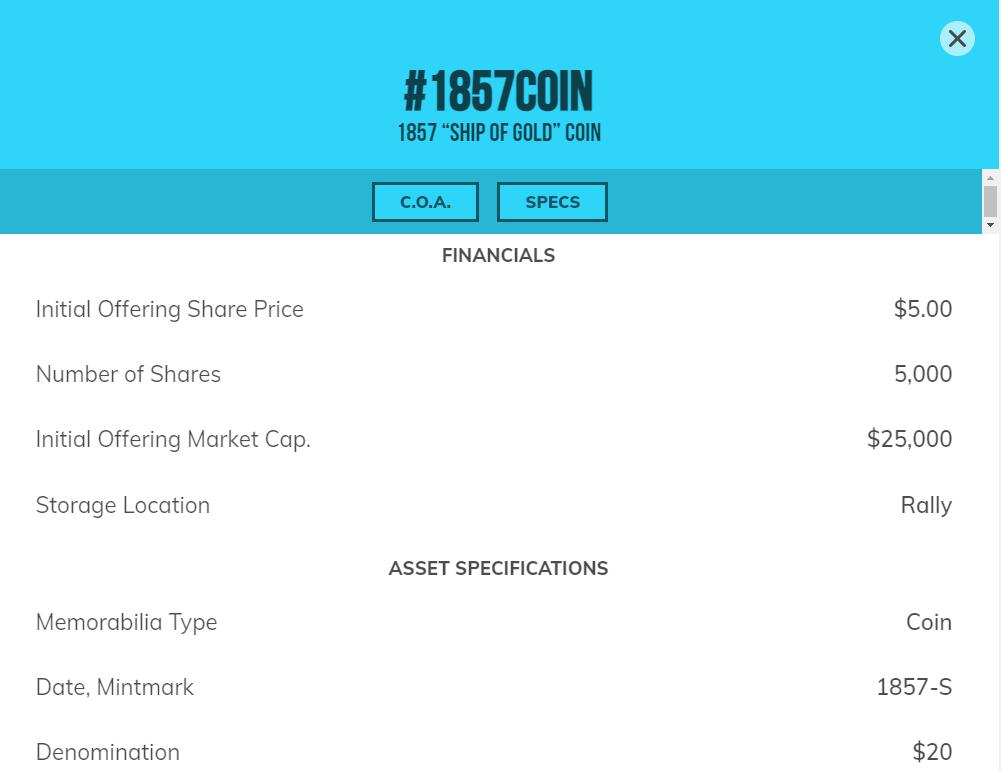
Task: Click the $5.00 share price value
Action: point(922,310)
